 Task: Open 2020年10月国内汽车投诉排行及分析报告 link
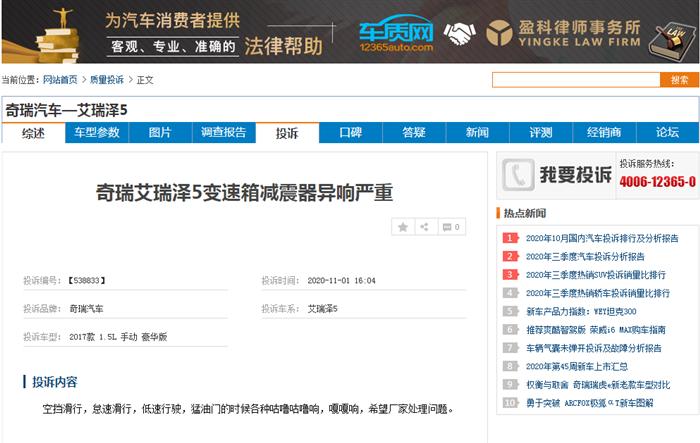coord(602,238)
